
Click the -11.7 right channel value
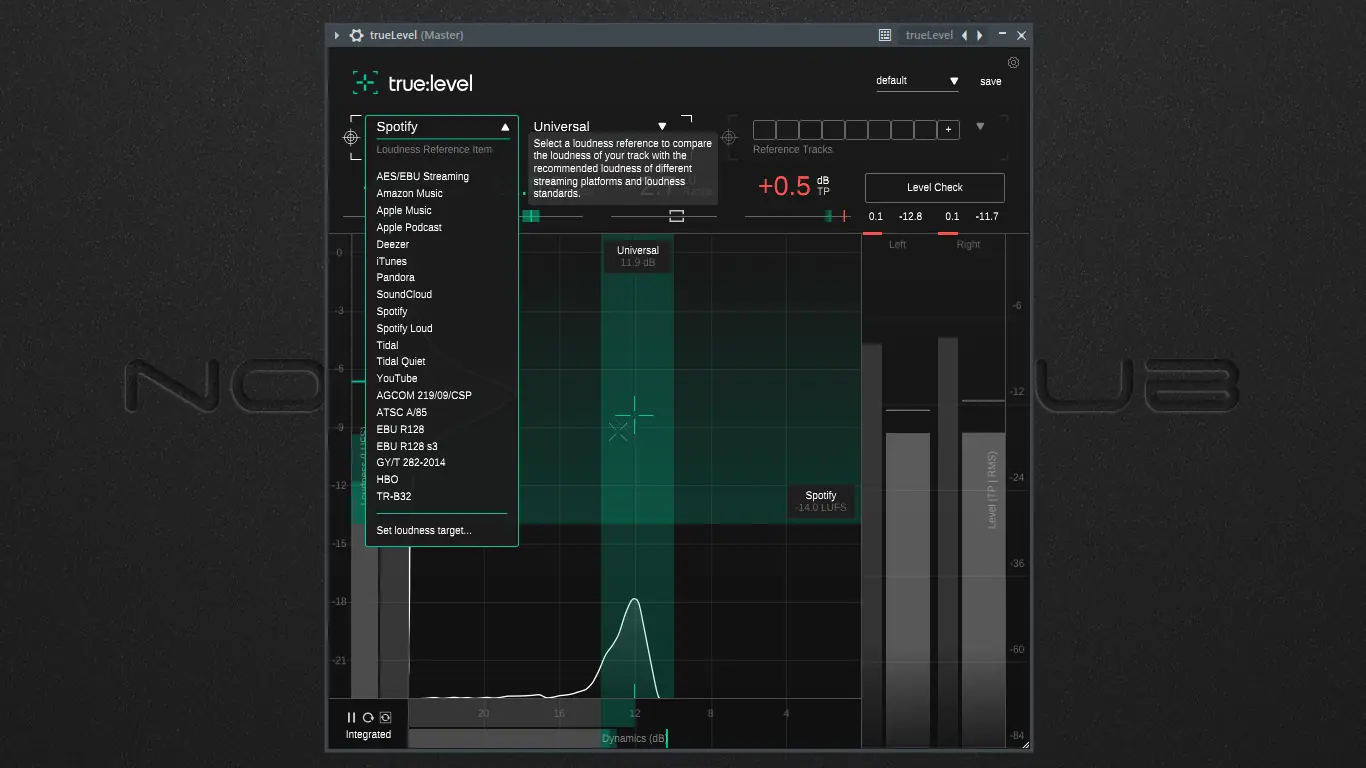[x=987, y=217]
